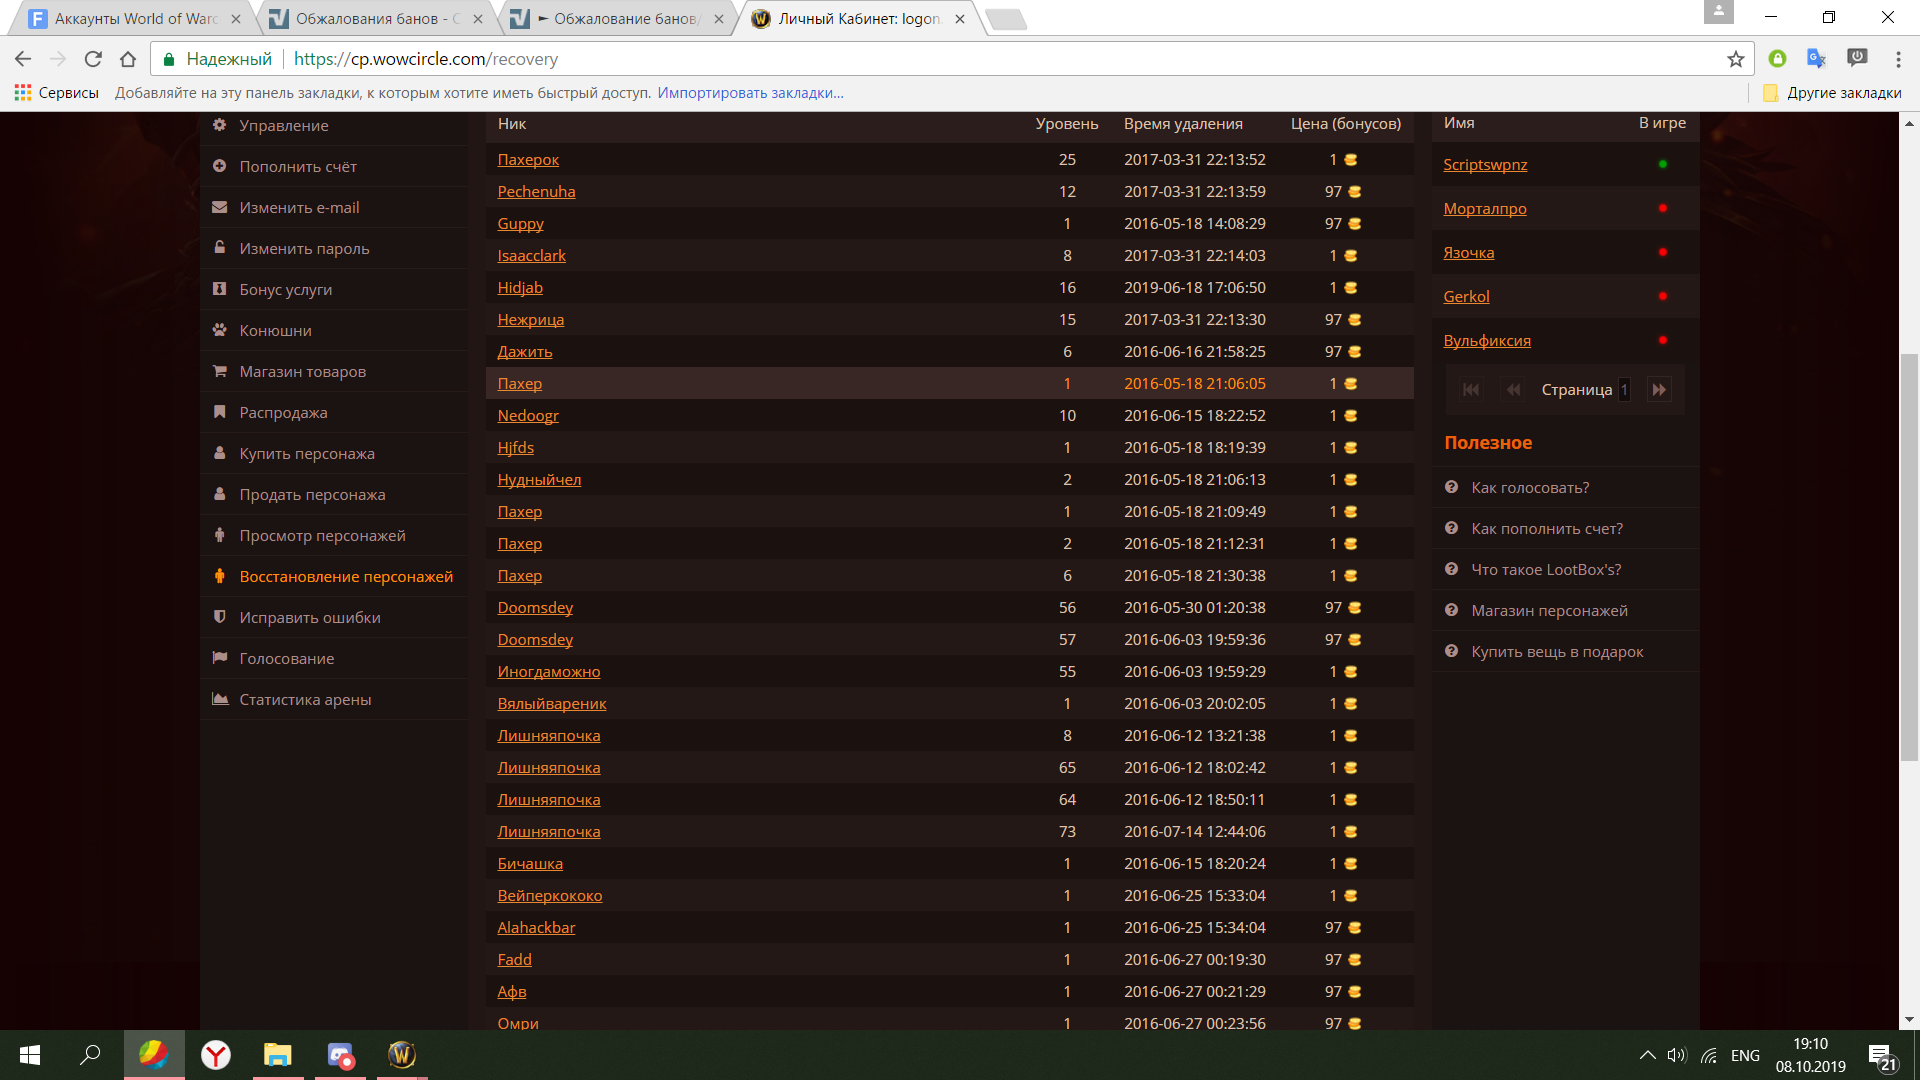The height and width of the screenshot is (1080, 1920).
Task: Open the Сервисы apps shortcut
Action: point(56,93)
